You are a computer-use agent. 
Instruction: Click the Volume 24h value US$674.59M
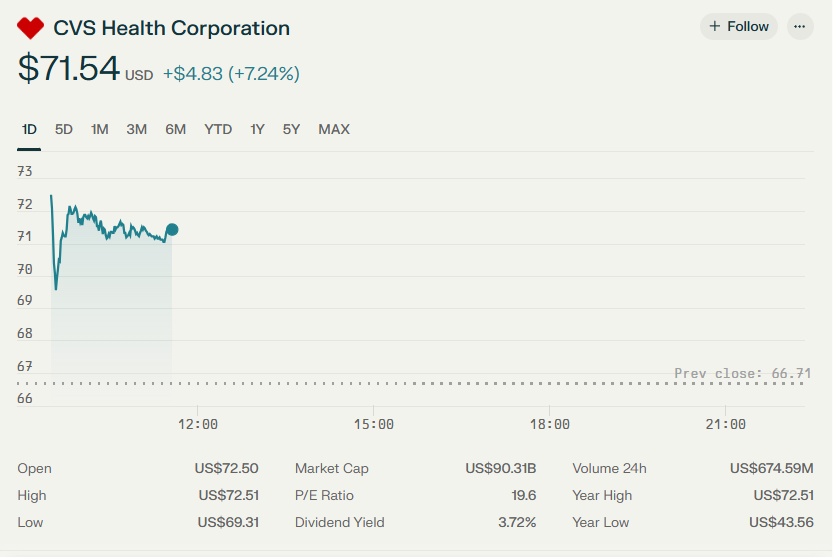pos(771,468)
